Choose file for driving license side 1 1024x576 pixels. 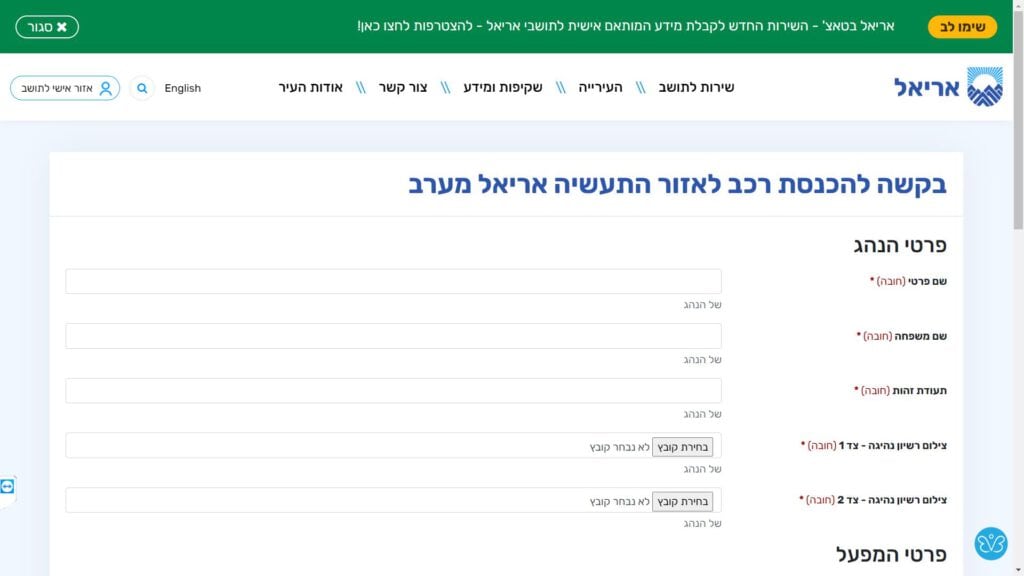tap(682, 446)
